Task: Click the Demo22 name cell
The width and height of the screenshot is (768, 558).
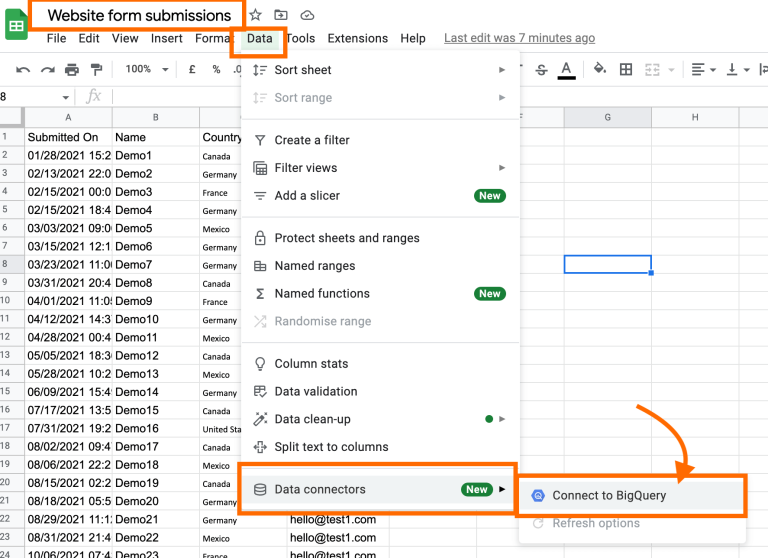Action: coord(155,537)
